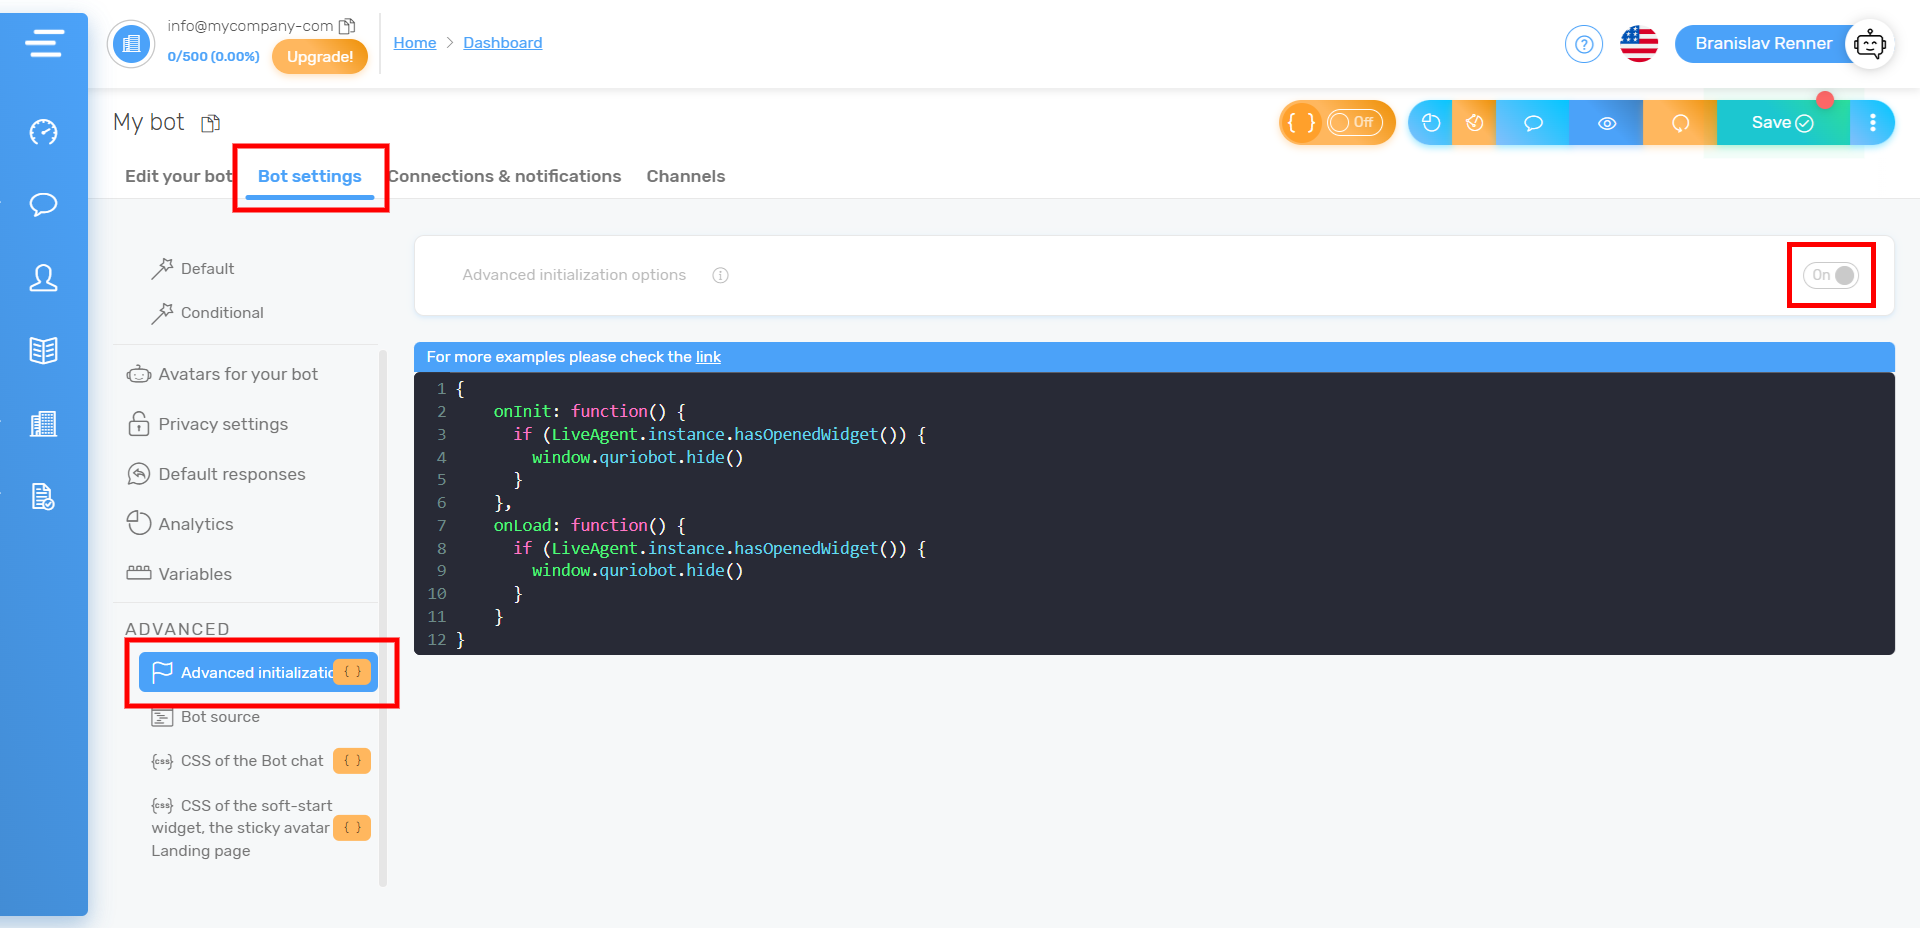Toggle the Advanced initialization options On switch
The height and width of the screenshot is (928, 1920).
(1831, 275)
